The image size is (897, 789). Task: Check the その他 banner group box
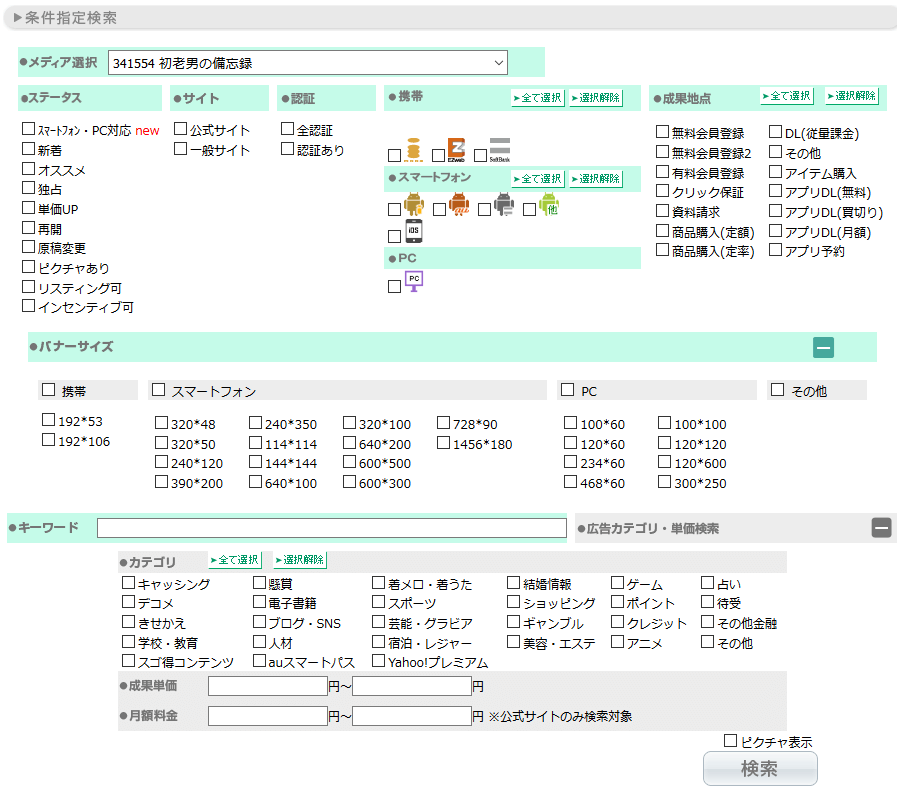pyautogui.click(x=777, y=390)
